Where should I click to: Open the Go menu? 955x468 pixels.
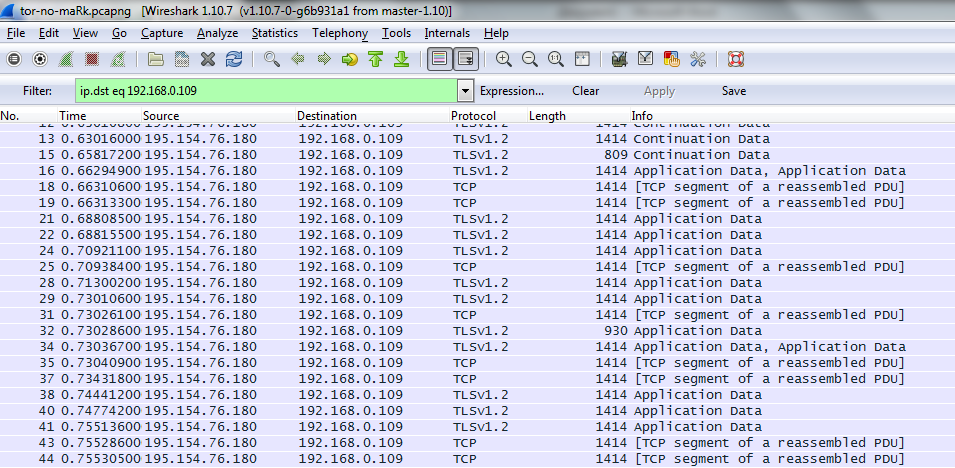coord(119,33)
